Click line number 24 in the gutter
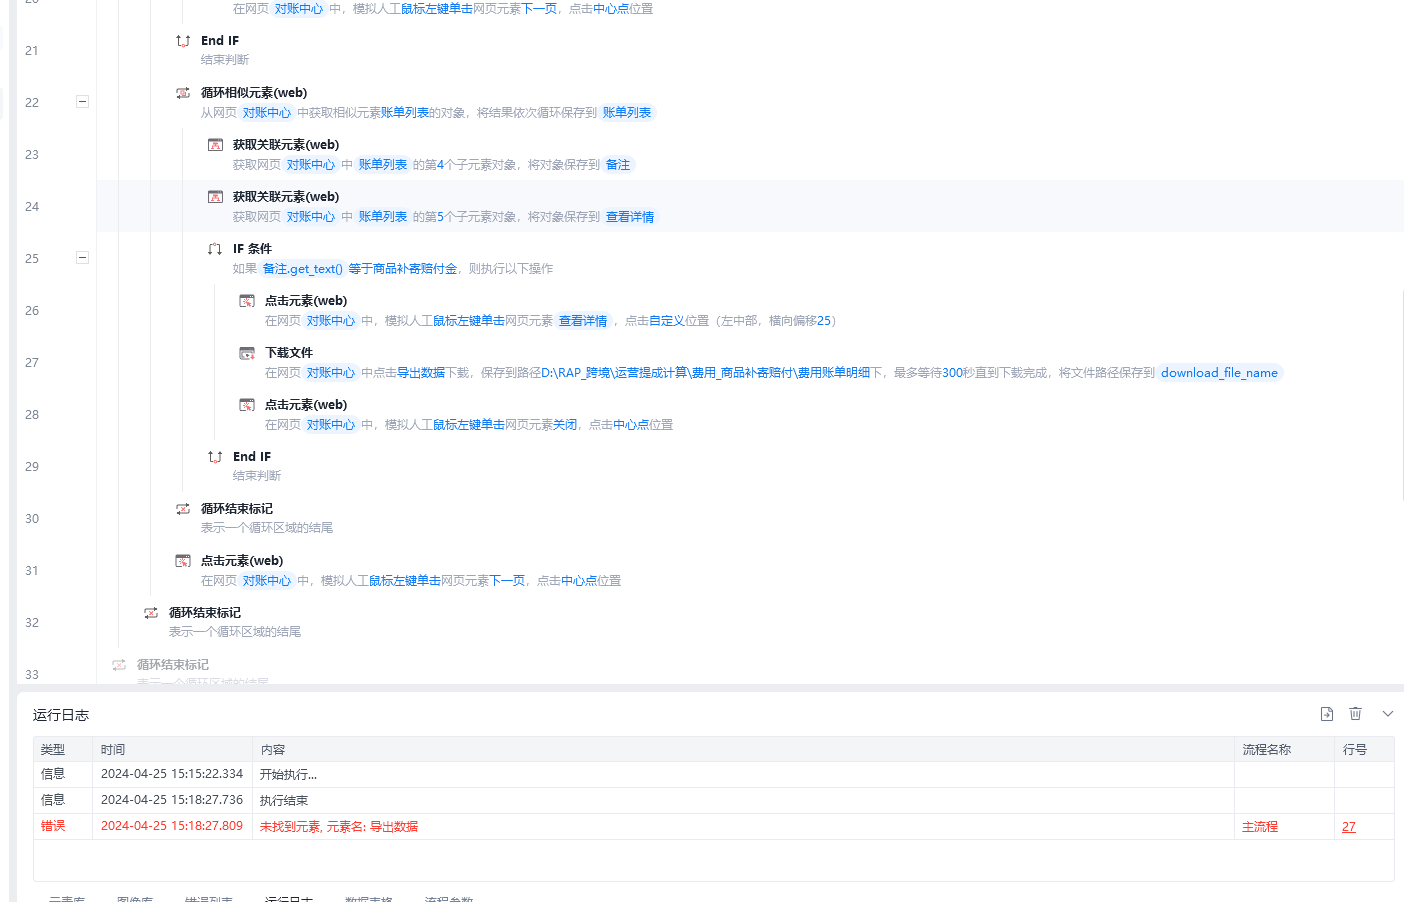Image resolution: width=1404 pixels, height=902 pixels. click(x=32, y=207)
